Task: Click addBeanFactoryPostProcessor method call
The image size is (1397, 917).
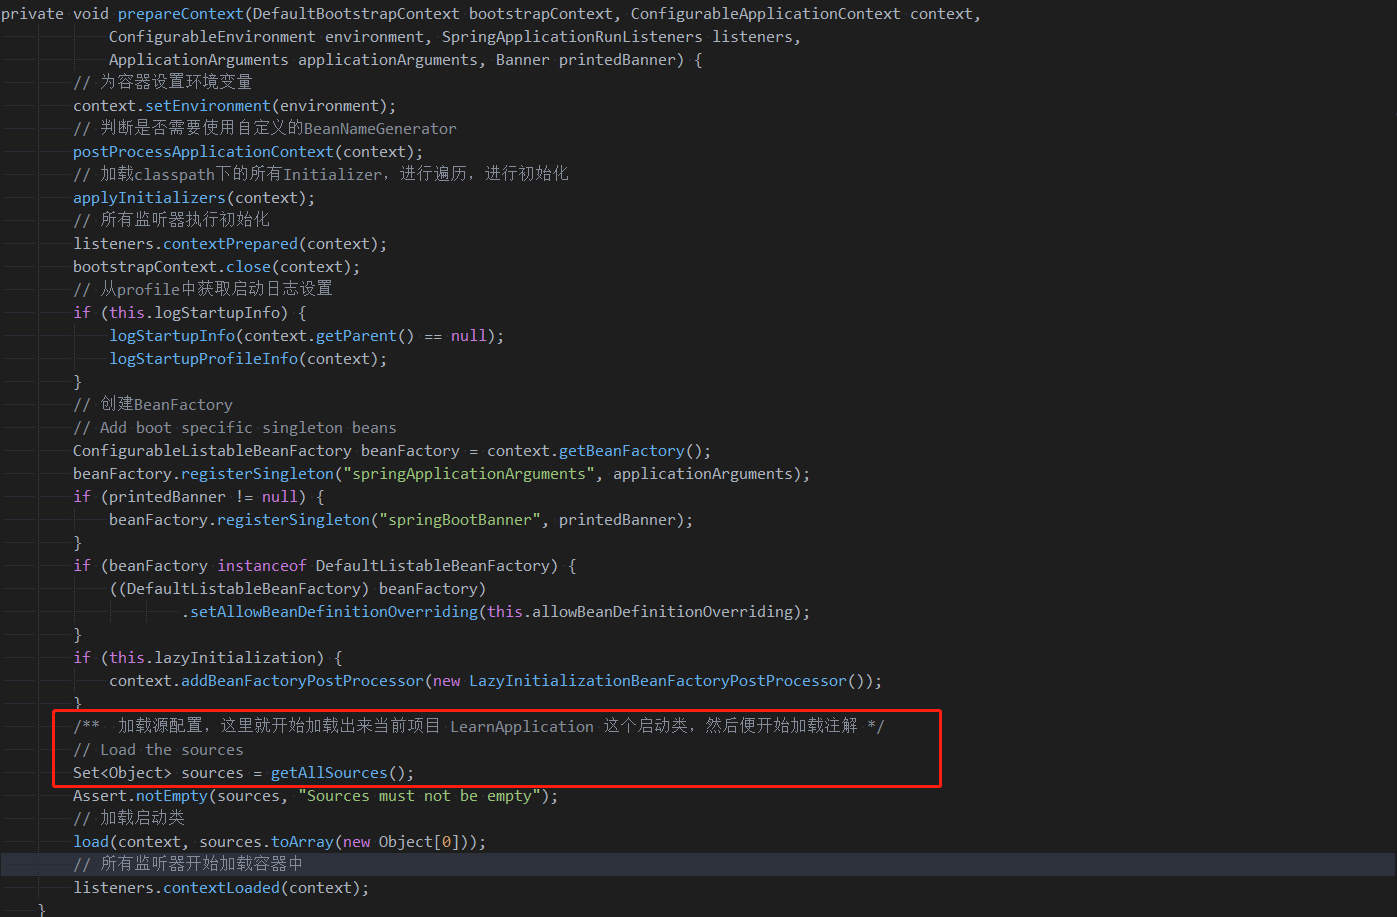Action: 302,681
